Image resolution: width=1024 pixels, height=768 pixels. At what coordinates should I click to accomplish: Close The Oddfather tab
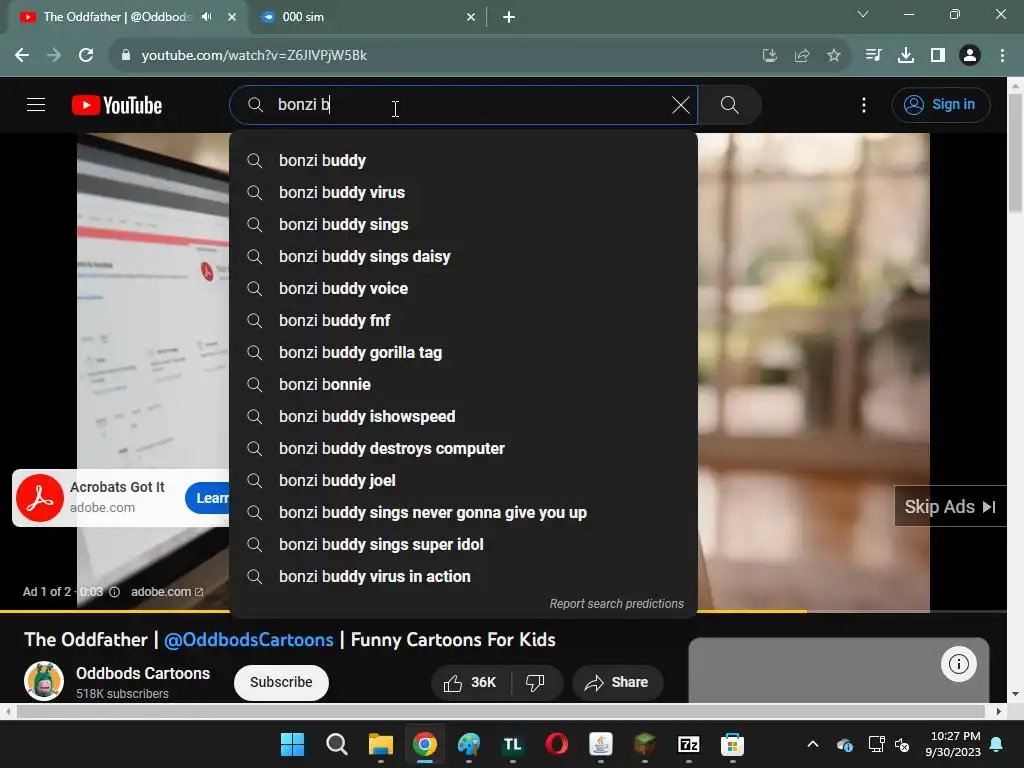232,17
